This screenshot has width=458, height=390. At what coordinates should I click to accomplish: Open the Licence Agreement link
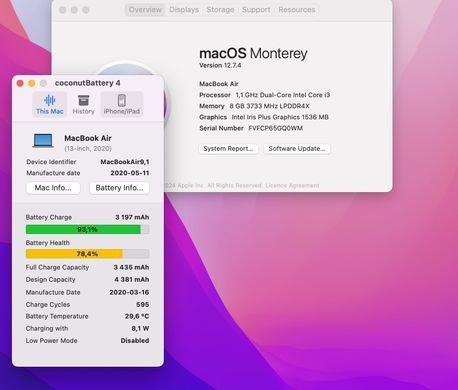[x=292, y=185]
